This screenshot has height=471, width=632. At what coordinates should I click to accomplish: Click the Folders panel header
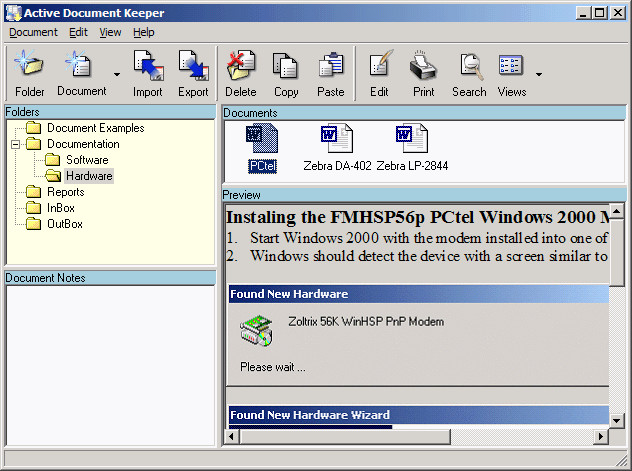point(110,112)
